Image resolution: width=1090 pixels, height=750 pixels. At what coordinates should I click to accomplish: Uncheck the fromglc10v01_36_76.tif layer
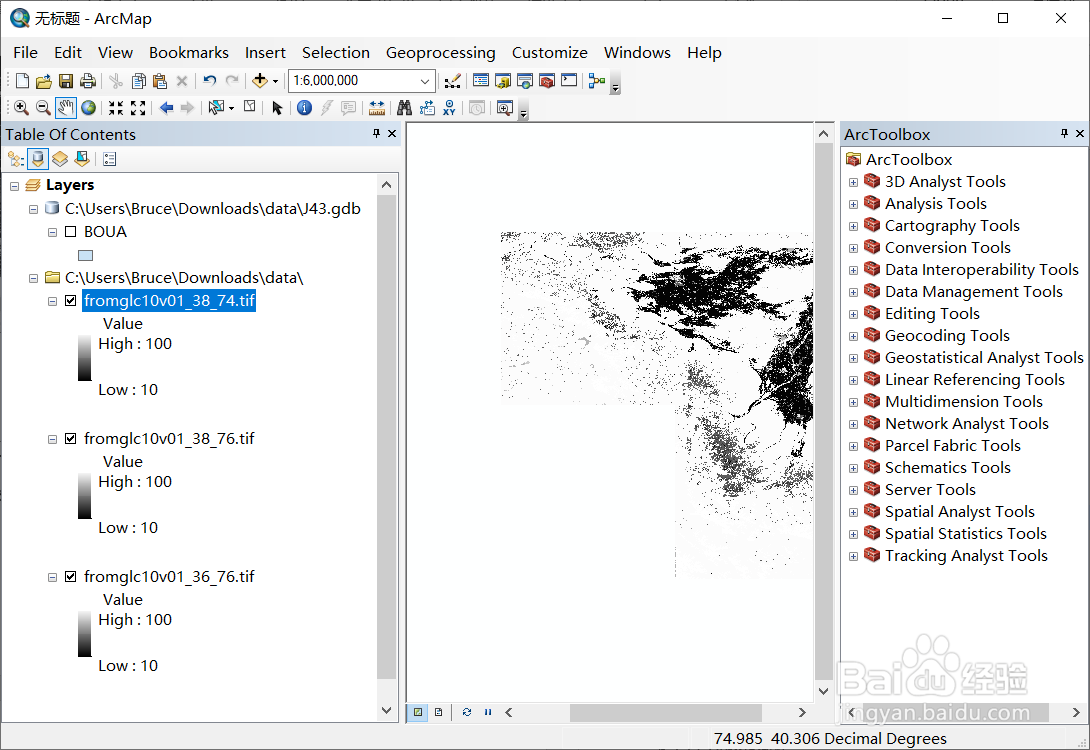click(x=70, y=576)
